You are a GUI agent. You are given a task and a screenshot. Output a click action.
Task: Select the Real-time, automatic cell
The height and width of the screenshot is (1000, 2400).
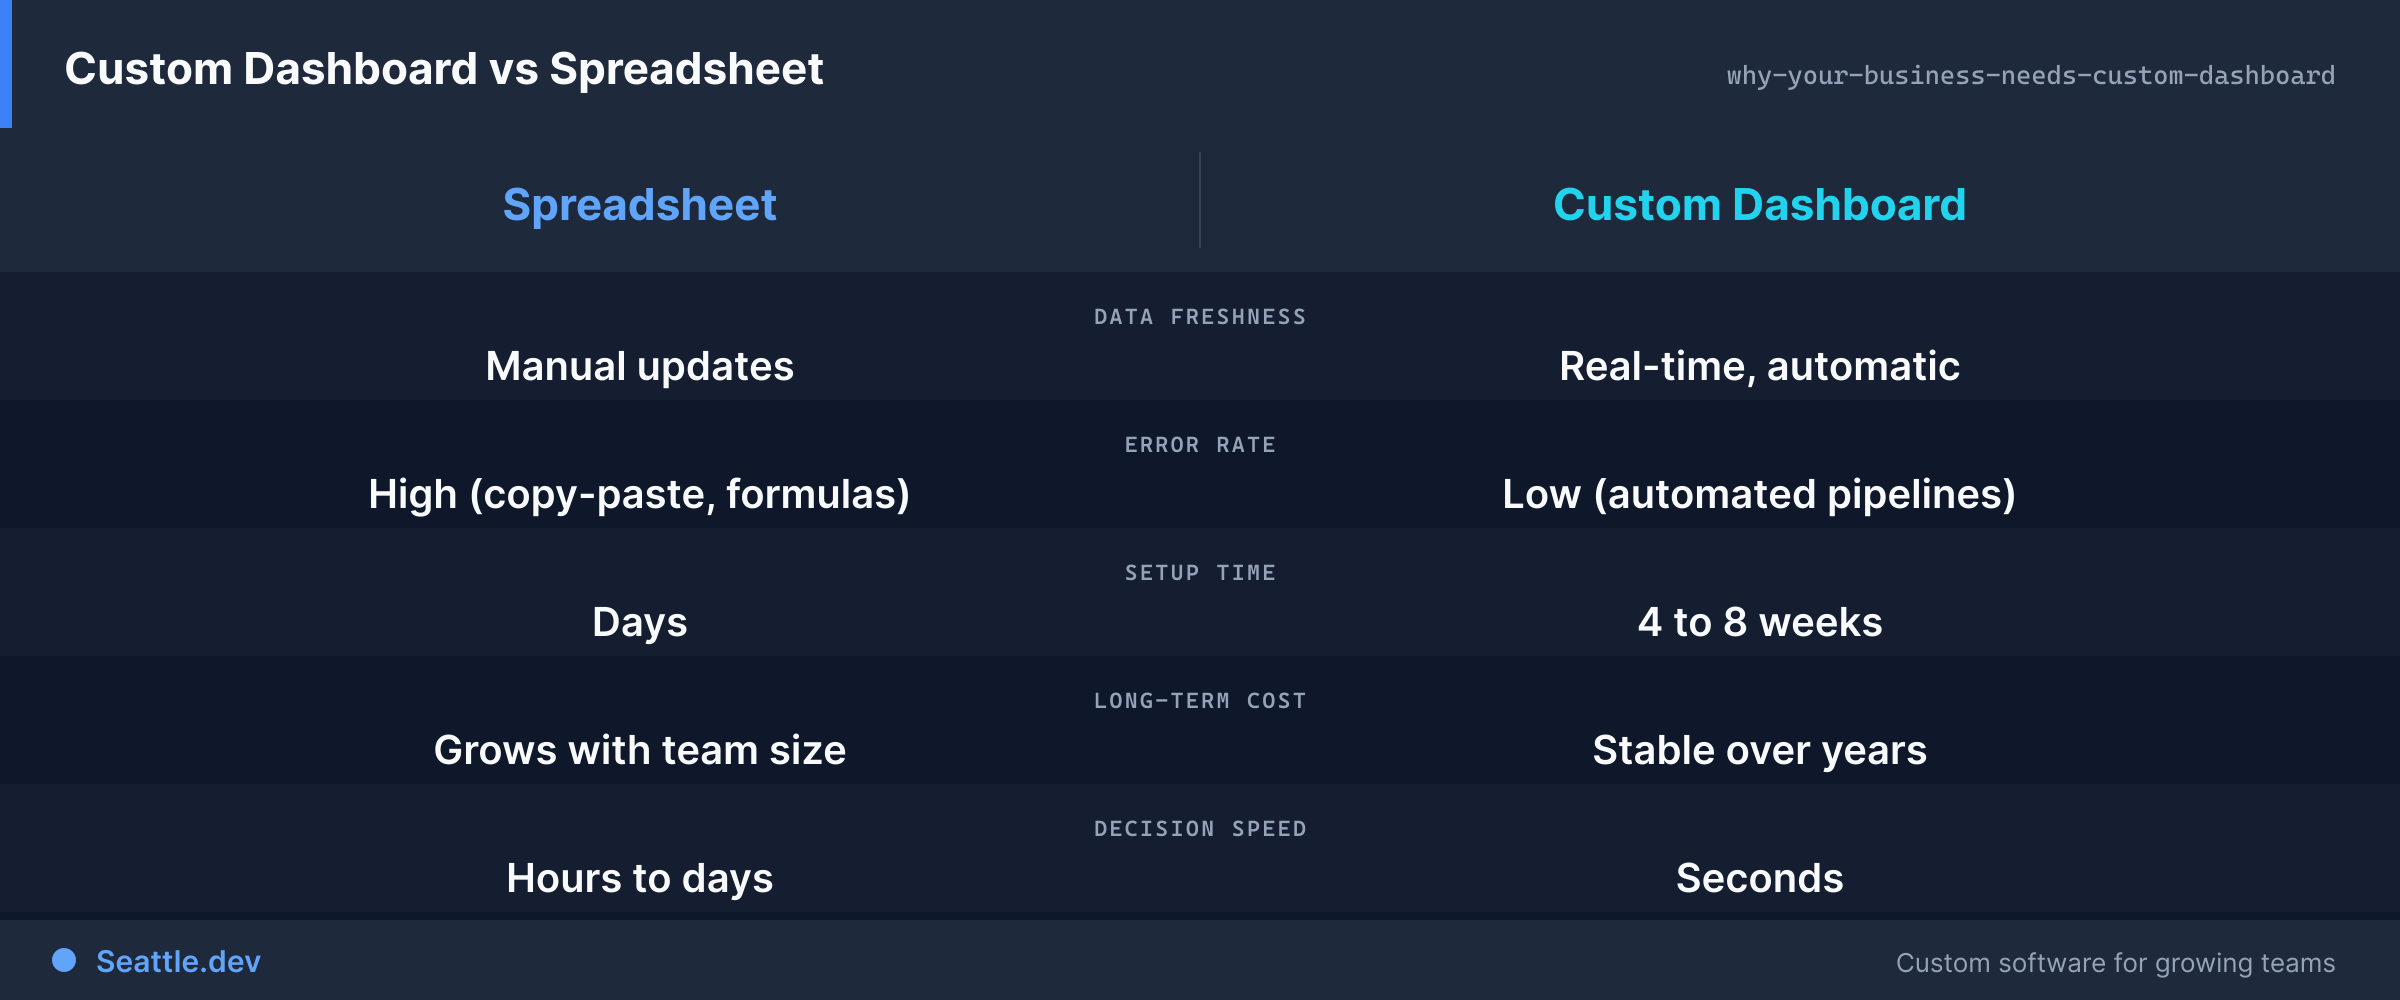[x=1759, y=367]
